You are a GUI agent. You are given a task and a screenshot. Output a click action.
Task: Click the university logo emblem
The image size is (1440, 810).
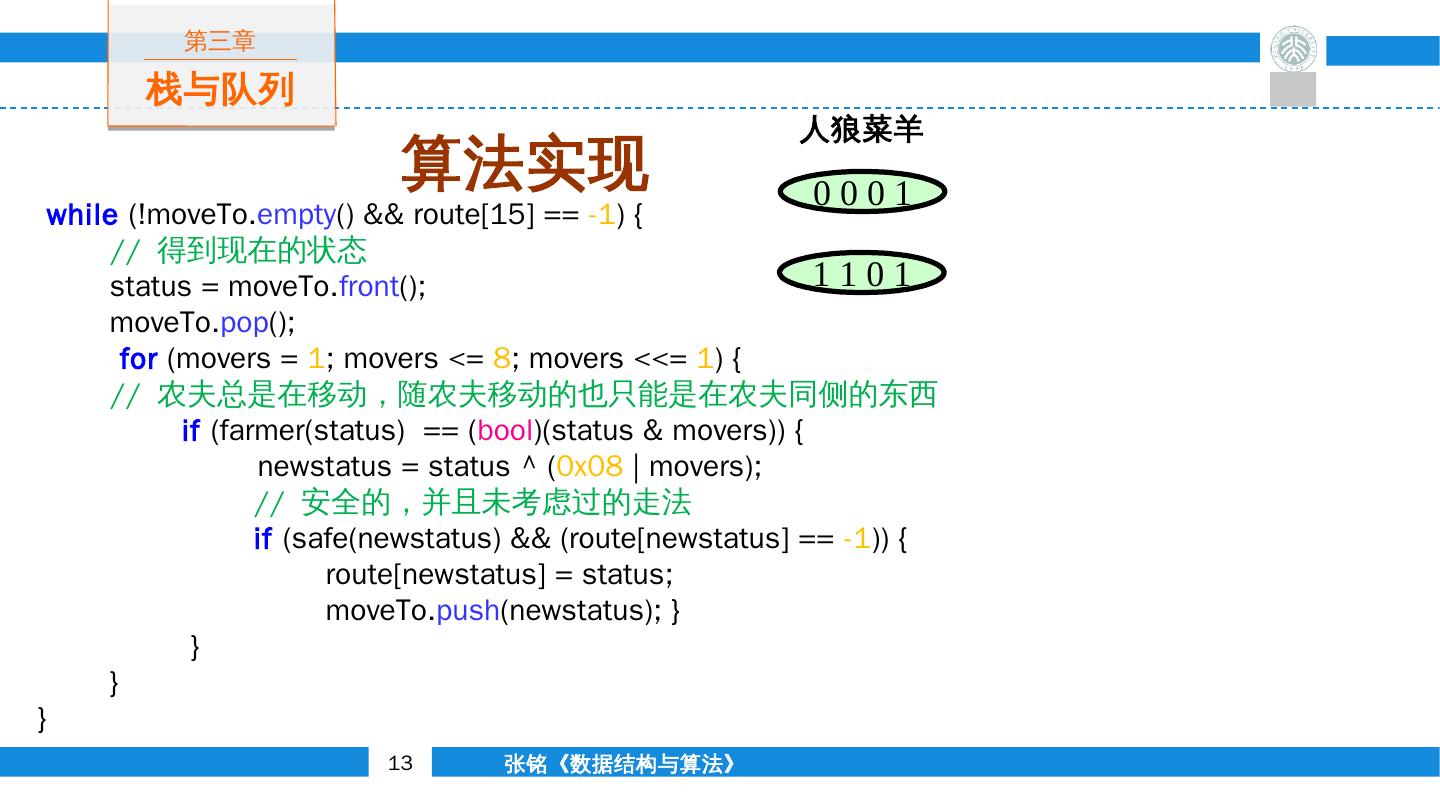coord(1293,48)
